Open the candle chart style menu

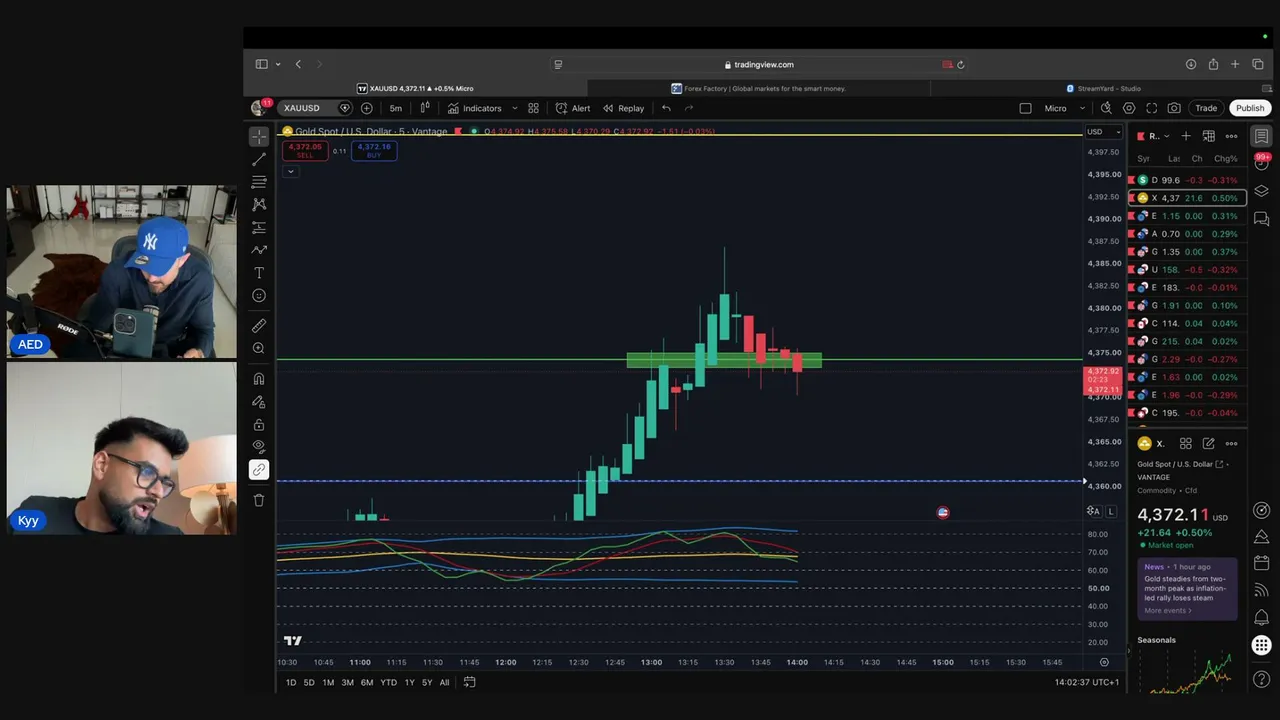click(425, 108)
